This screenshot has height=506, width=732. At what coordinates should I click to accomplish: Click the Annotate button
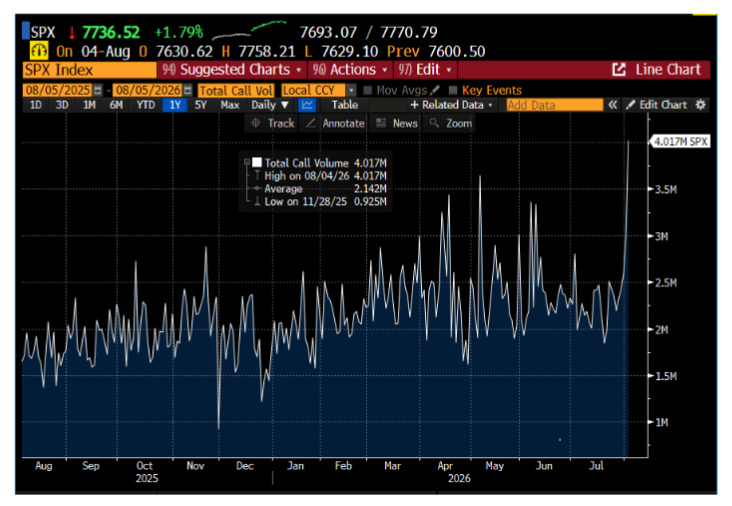(x=335, y=123)
